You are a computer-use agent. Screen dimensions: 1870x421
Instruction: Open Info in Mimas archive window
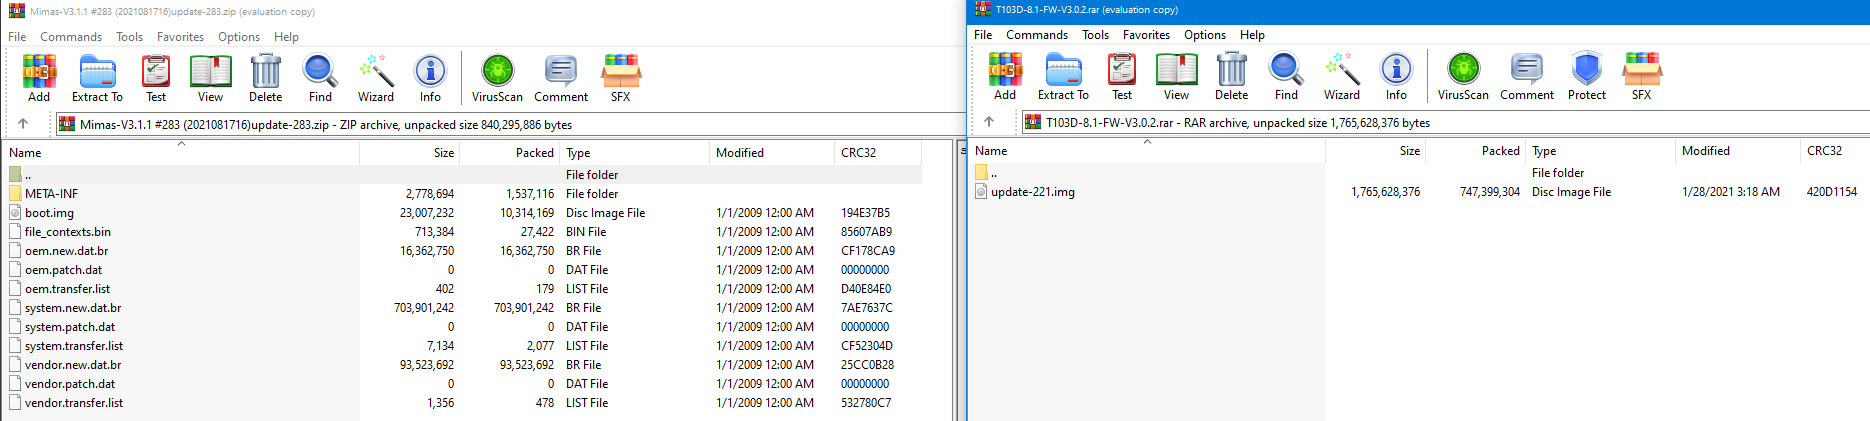pyautogui.click(x=430, y=78)
